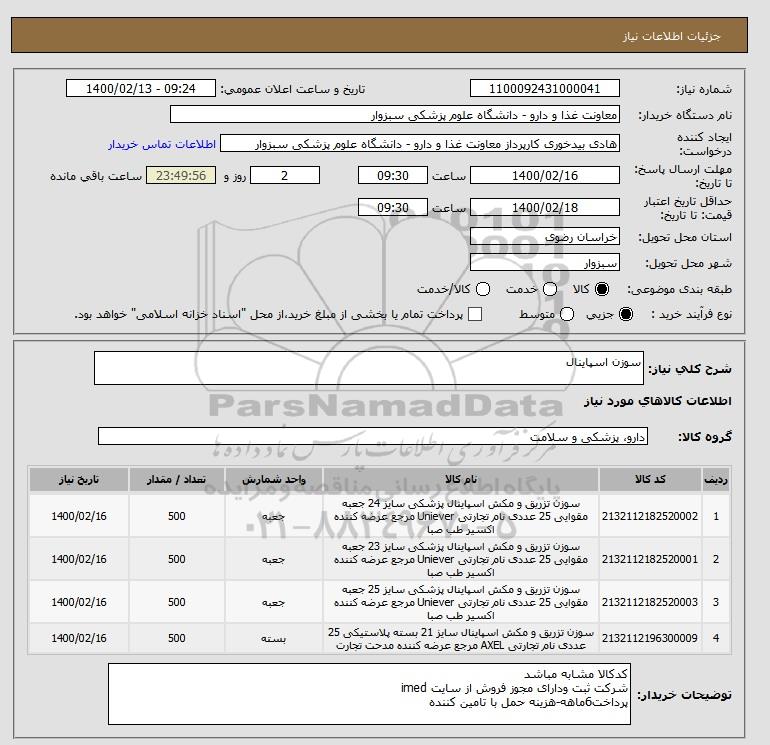770x745 pixels.
Task: Click the delivery province field خراسان رضوی
Action: tap(545, 237)
